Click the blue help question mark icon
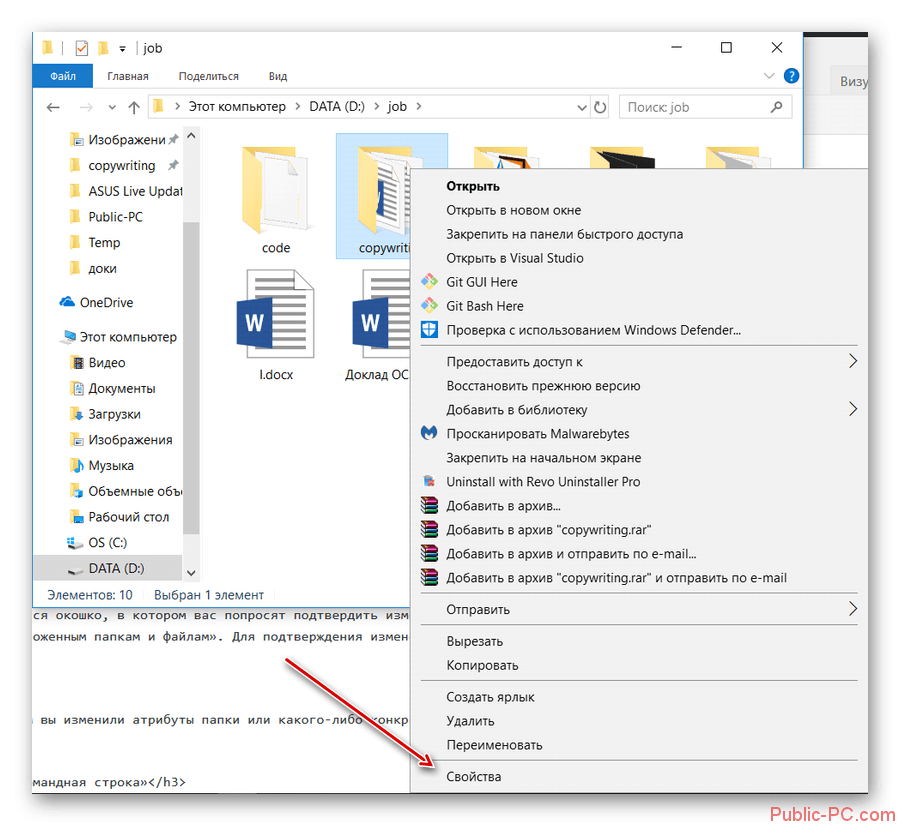 point(791,76)
